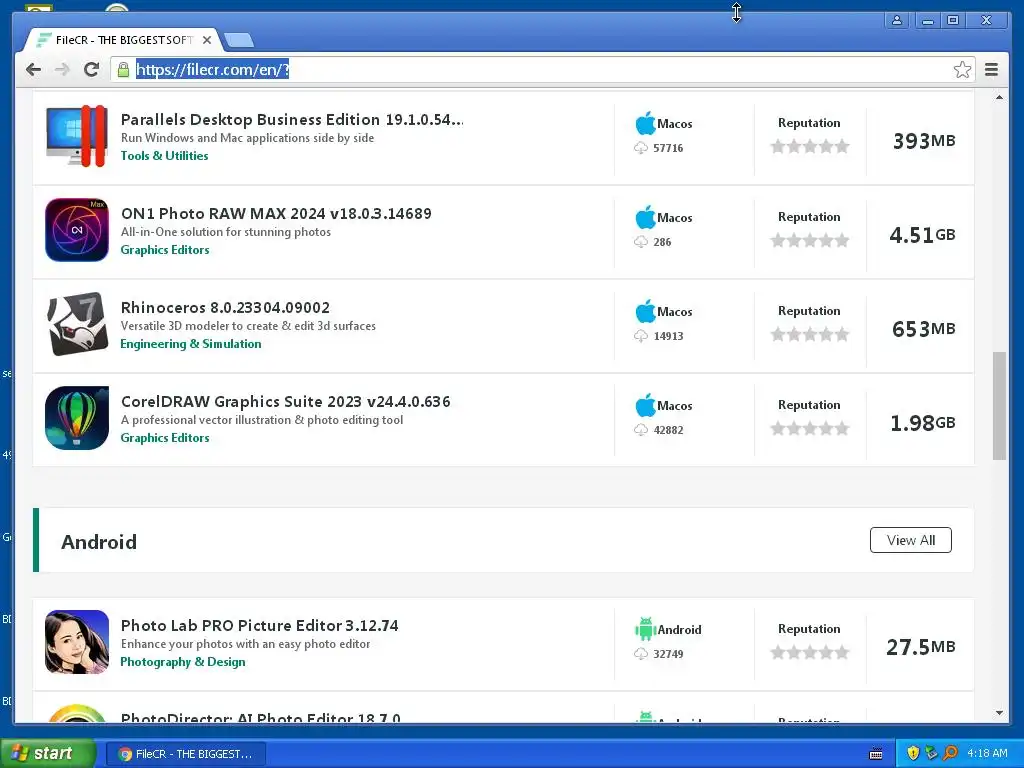Open the Photography & Design category link
Viewport: 1024px width, 768px height.
pos(183,662)
